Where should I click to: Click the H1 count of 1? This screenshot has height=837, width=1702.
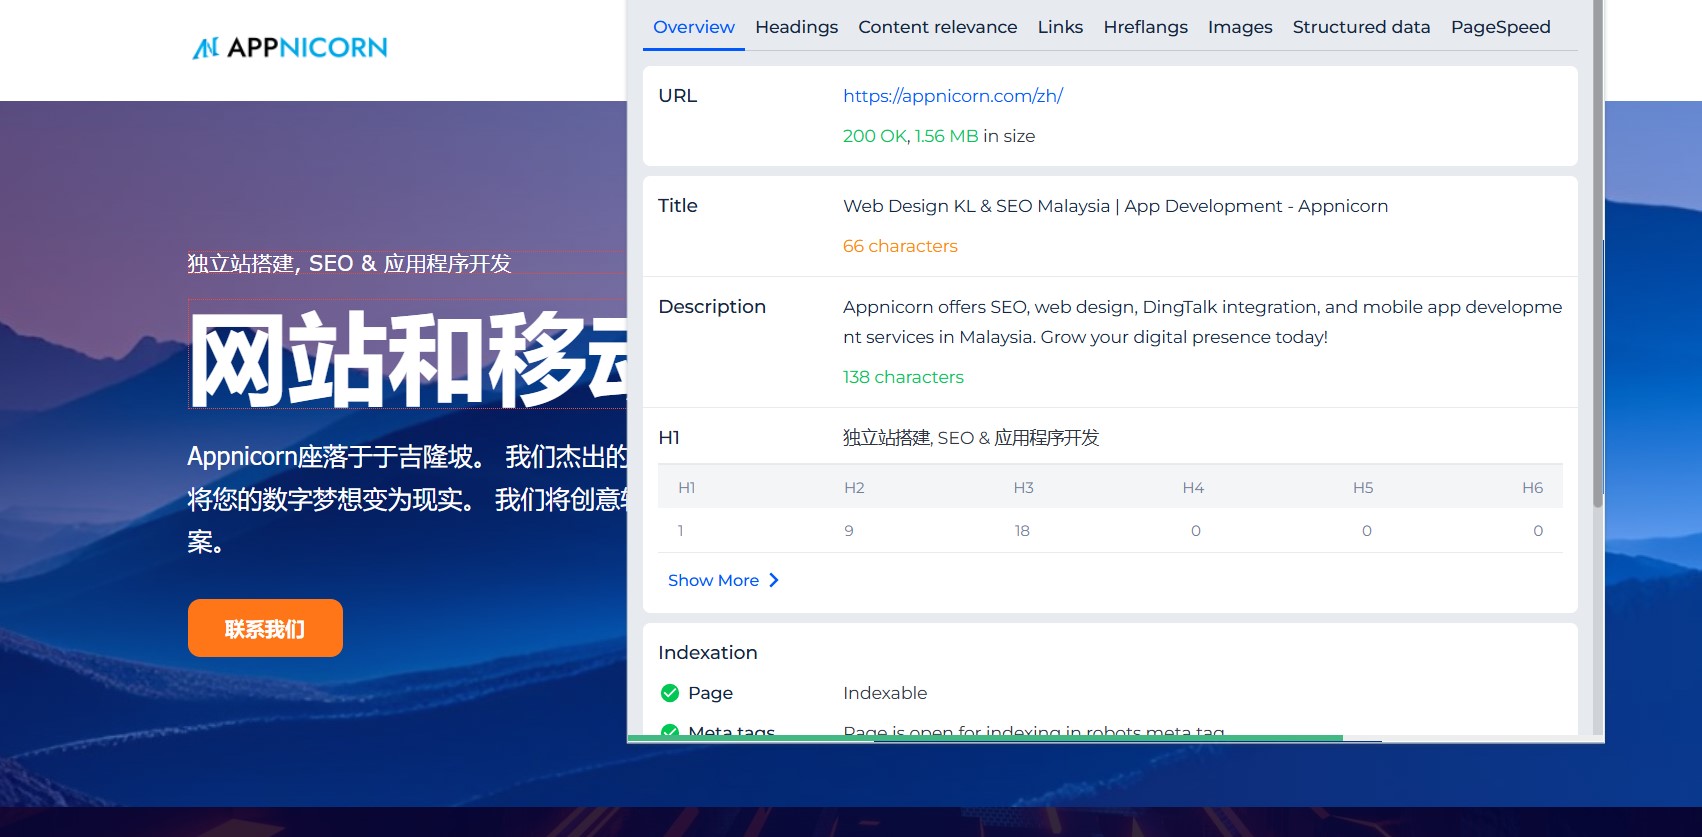click(x=681, y=531)
